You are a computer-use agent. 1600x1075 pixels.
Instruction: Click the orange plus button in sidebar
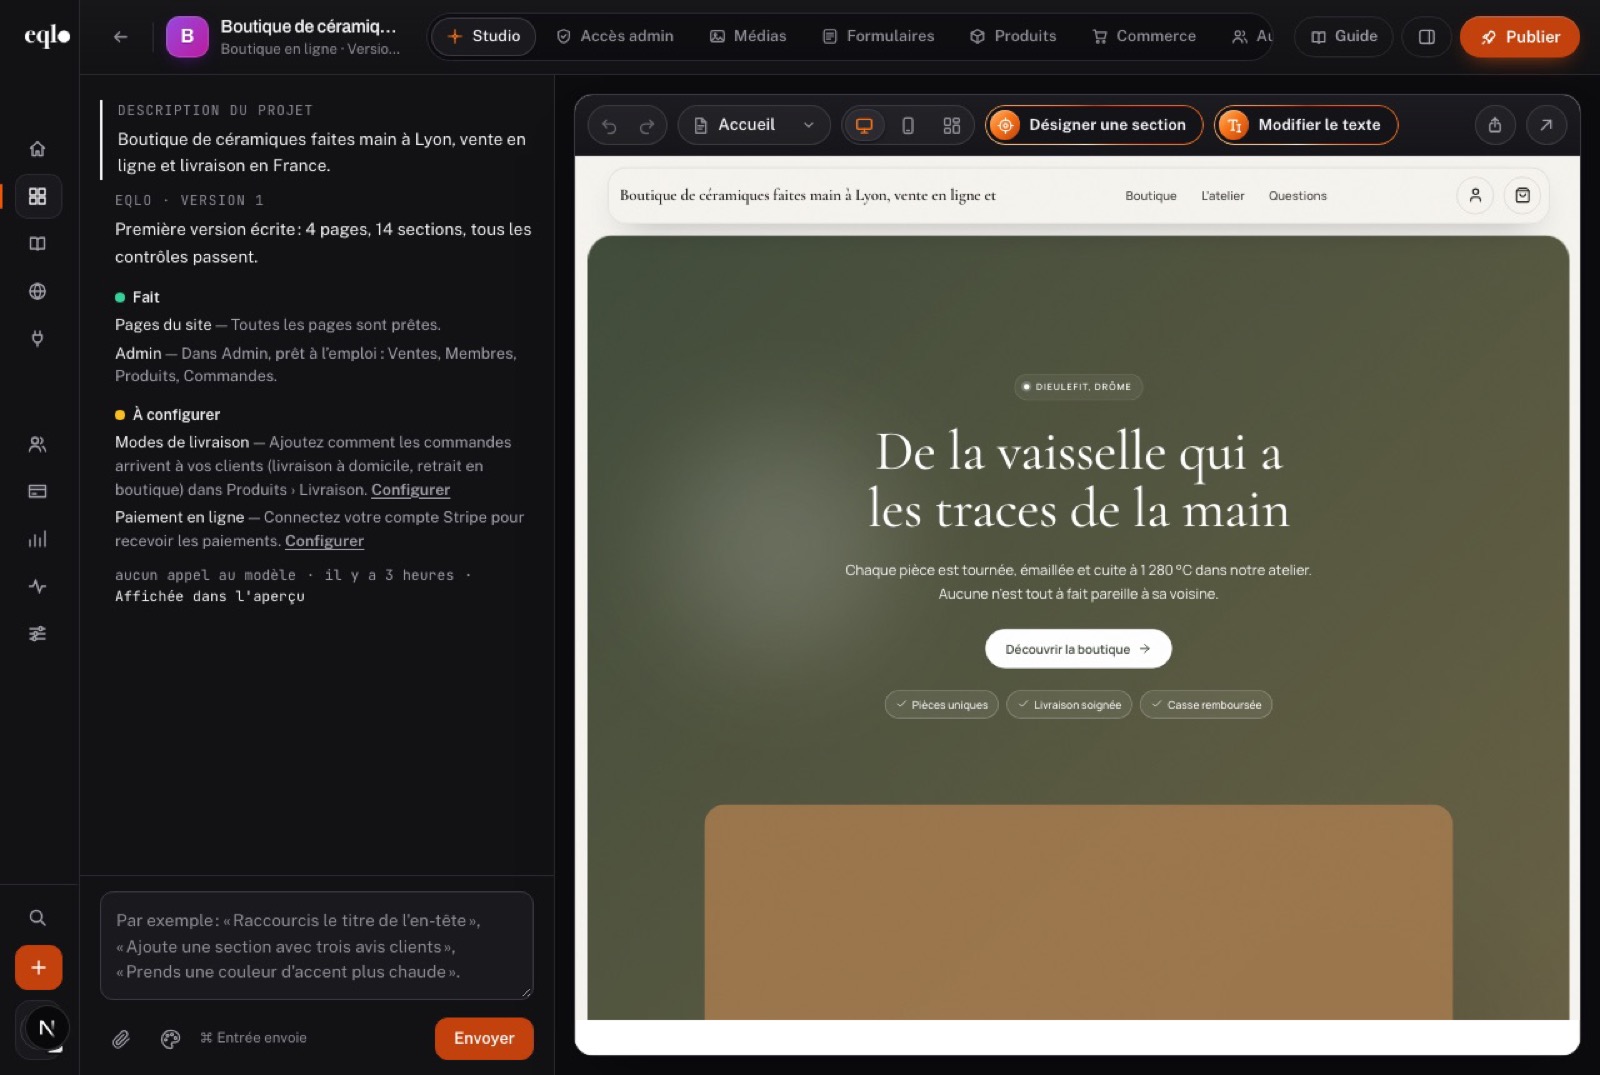coord(38,967)
